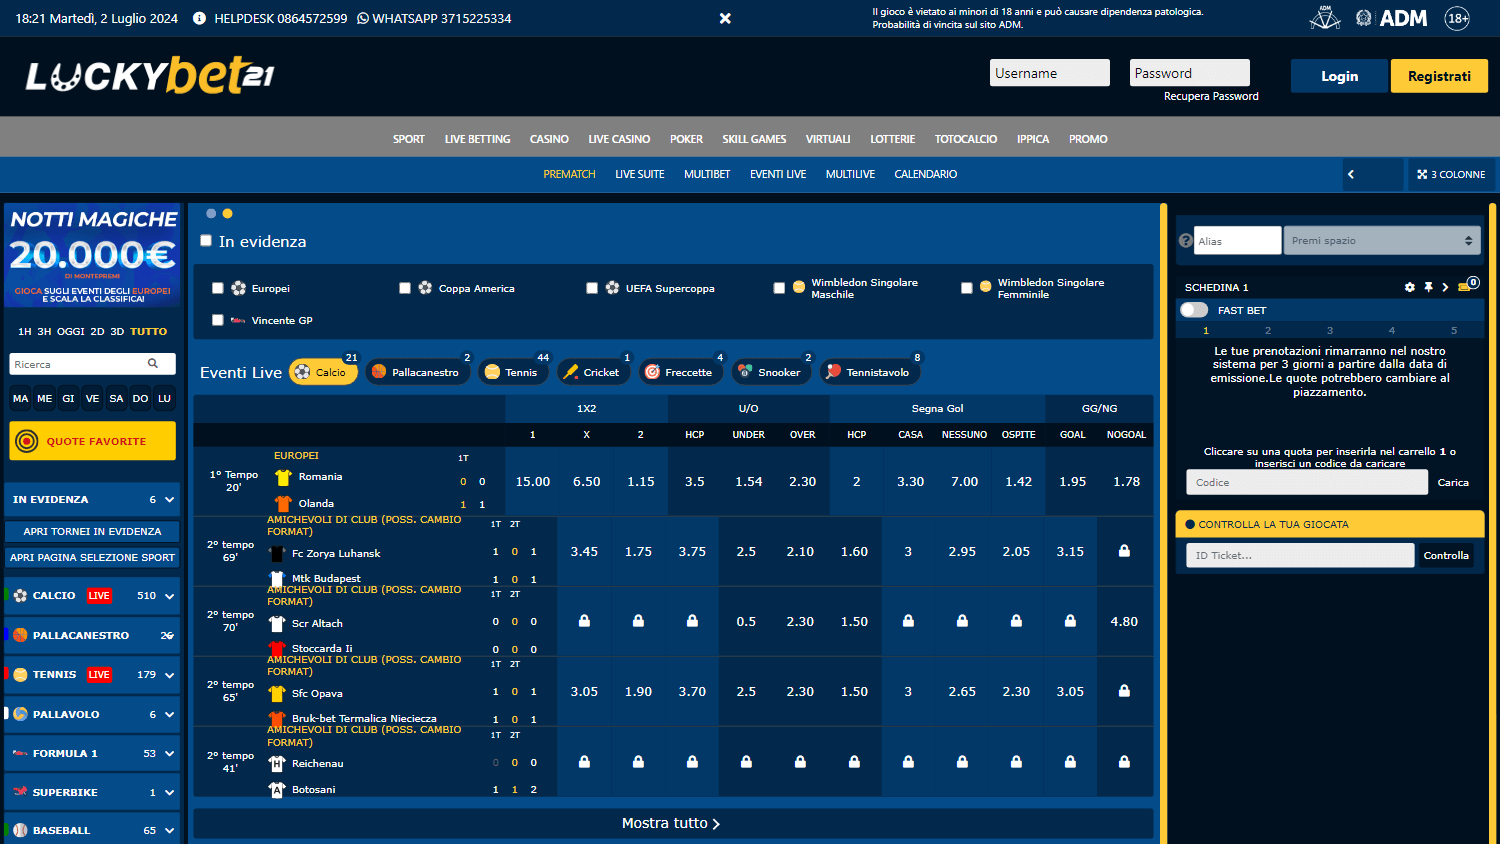Viewport: 1500px width, 844px height.
Task: Check the Europei checkbox
Action: (218, 288)
